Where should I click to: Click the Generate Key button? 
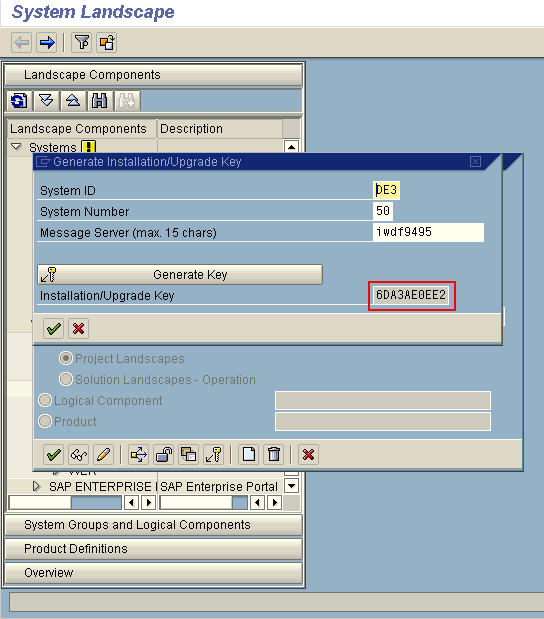180,274
